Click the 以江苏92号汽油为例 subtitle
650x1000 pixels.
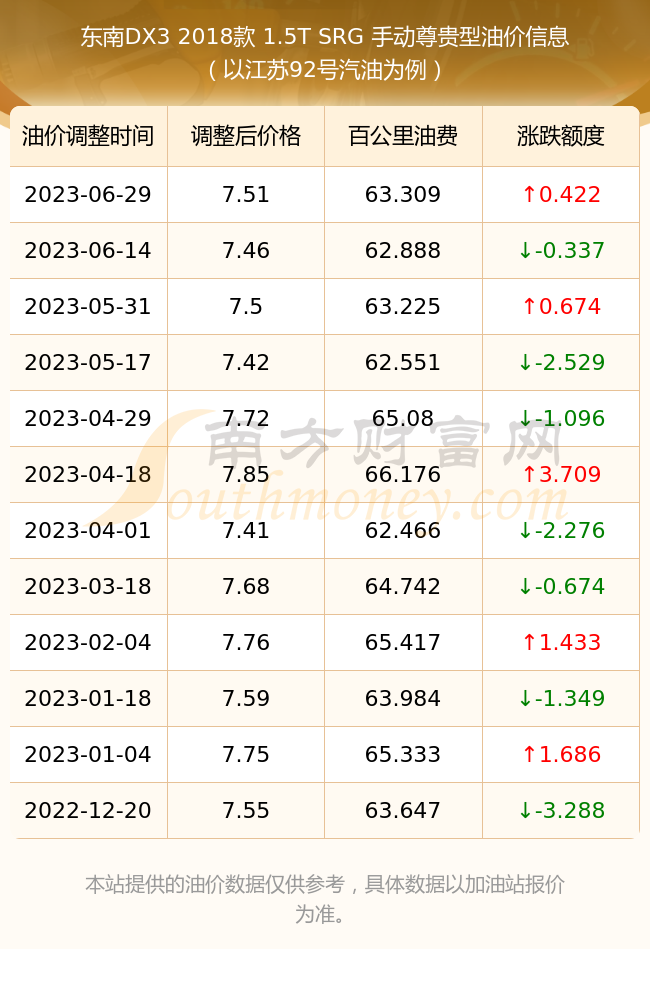(x=325, y=70)
